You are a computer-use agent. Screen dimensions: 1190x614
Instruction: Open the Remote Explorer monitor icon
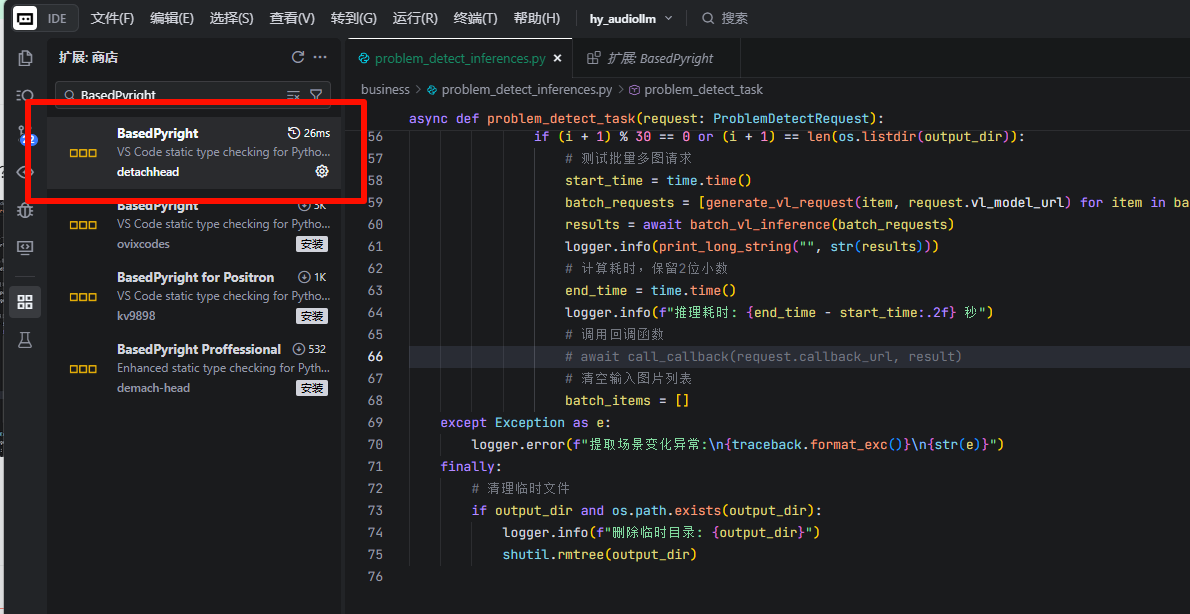[x=25, y=247]
